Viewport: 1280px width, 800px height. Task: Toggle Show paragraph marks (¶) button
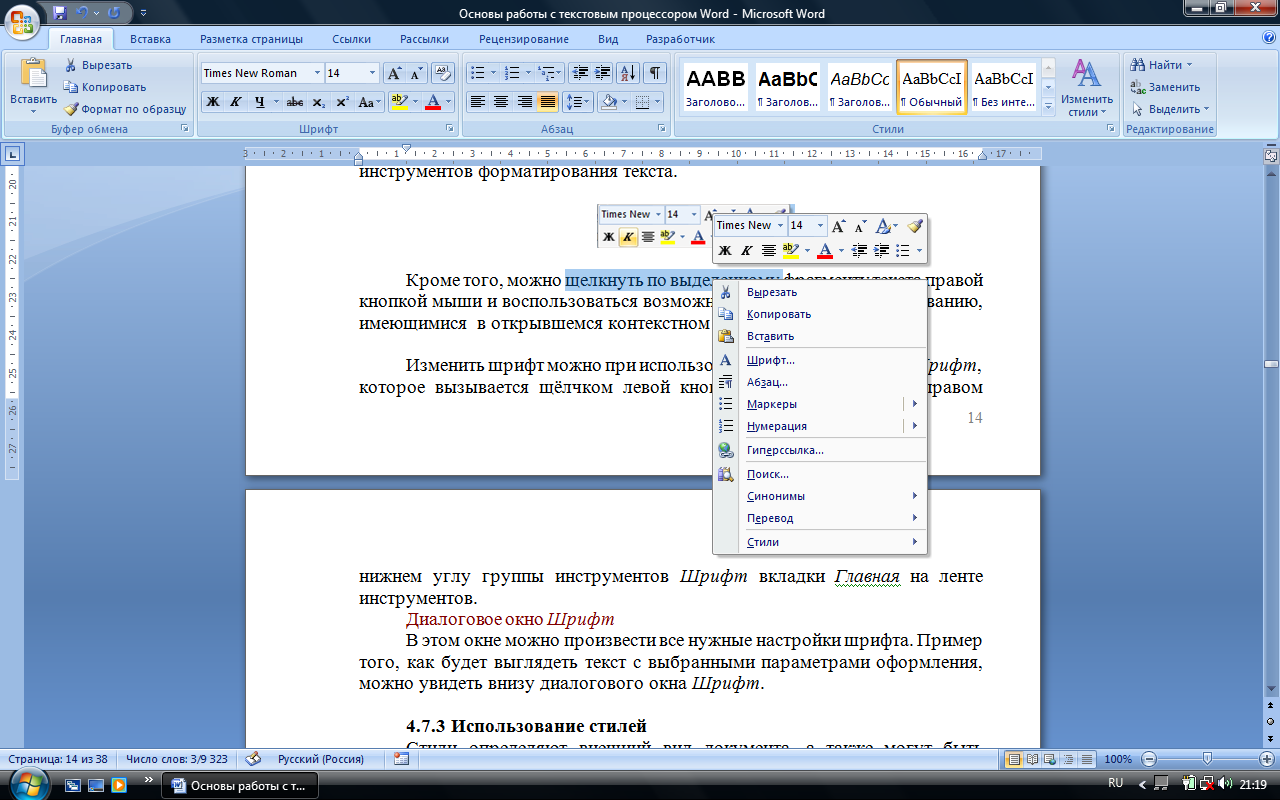coord(655,73)
